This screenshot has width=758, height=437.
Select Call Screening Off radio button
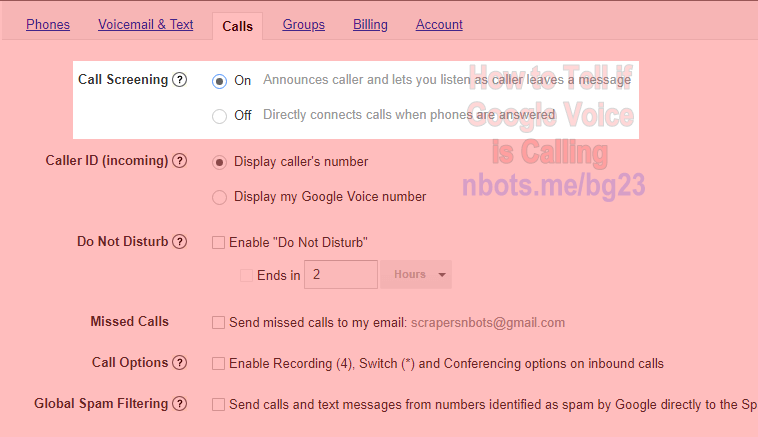(219, 116)
